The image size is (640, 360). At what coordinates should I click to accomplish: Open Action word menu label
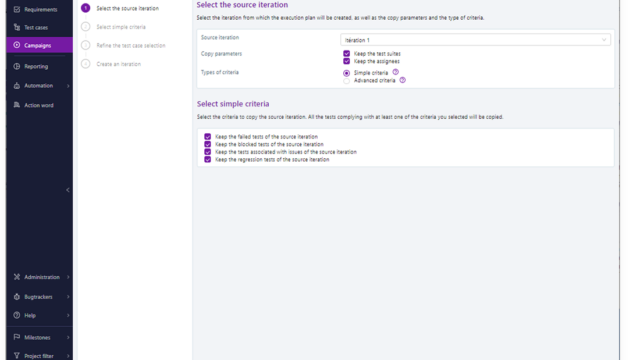tap(39, 105)
